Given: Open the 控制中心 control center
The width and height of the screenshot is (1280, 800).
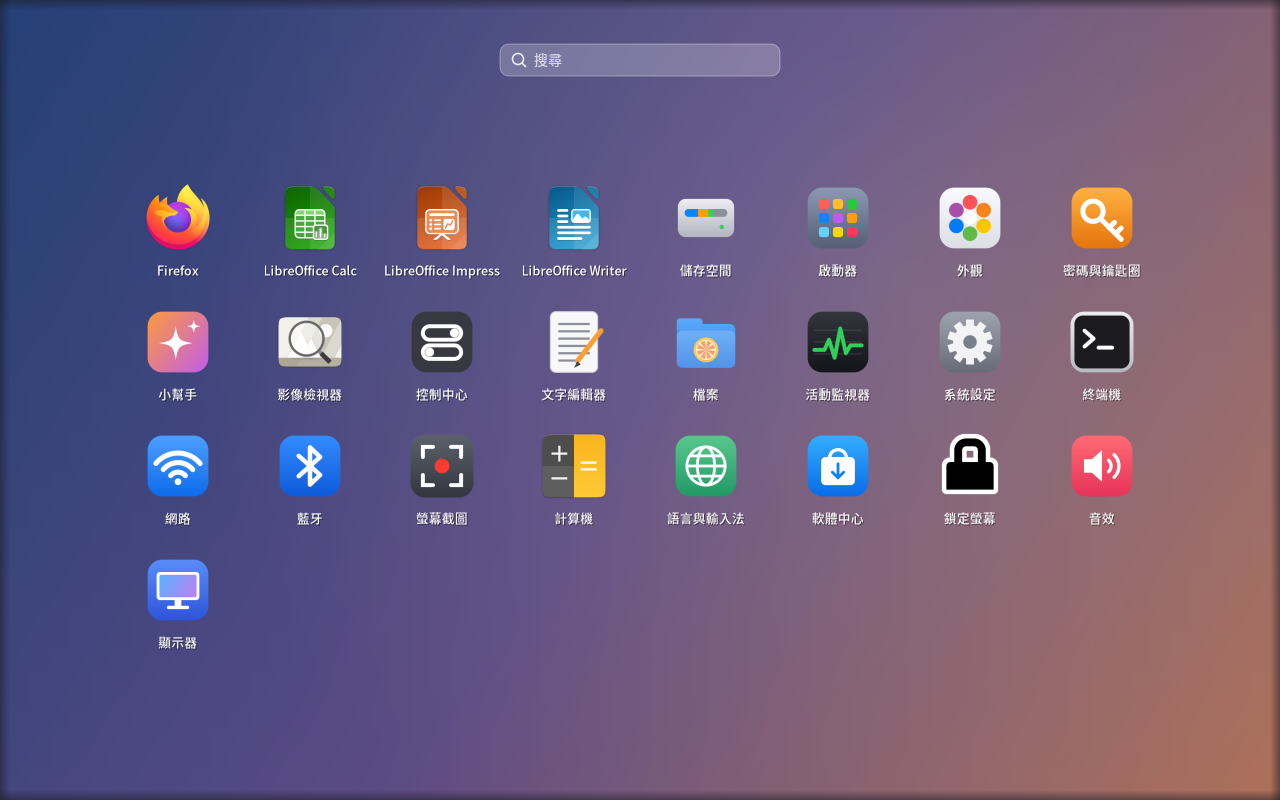Looking at the screenshot, I should coord(442,342).
